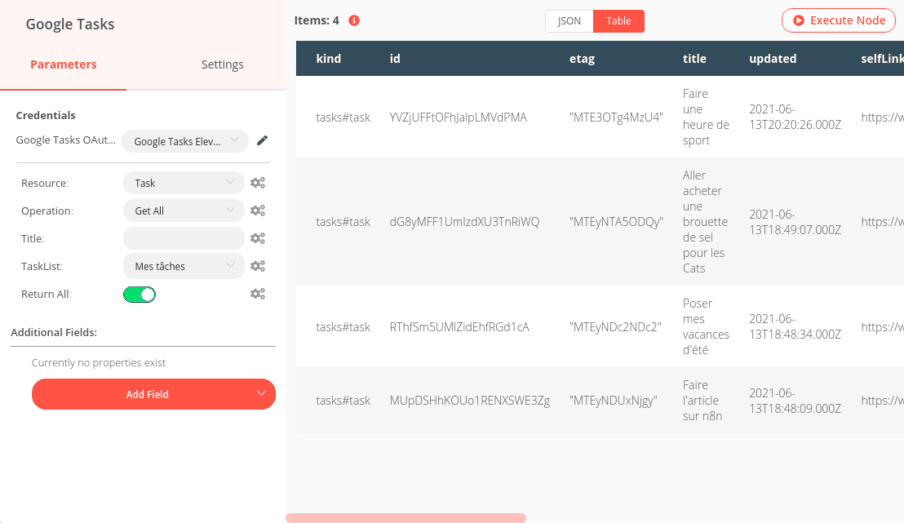The height and width of the screenshot is (523, 904).
Task: Click into the Title input field
Action: point(184,239)
